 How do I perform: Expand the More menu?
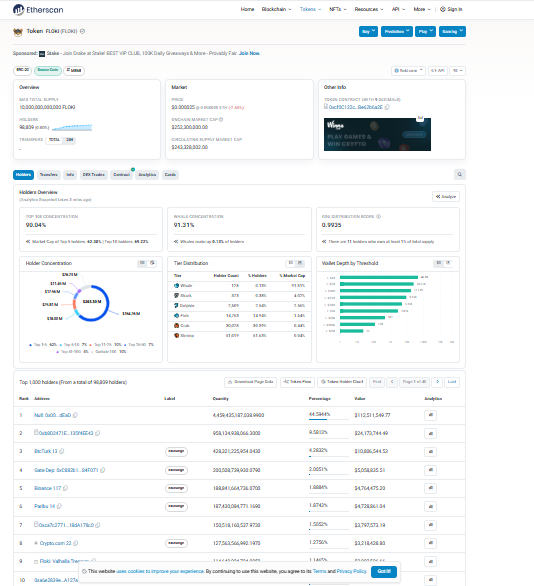click(422, 9)
